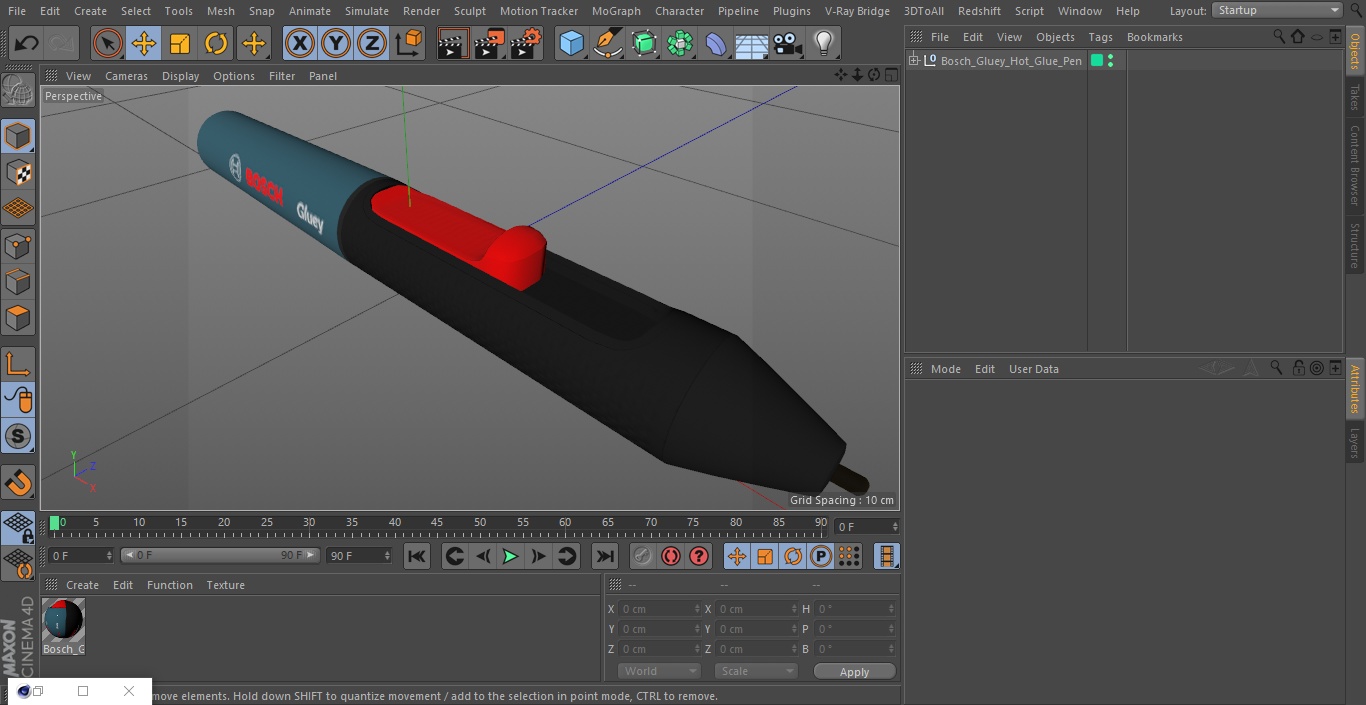Toggle position keyframe recording icon

click(x=737, y=556)
